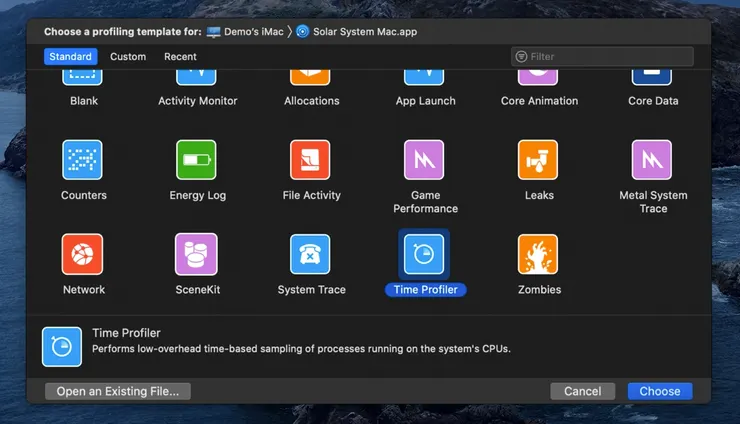Screen dimensions: 740x424
Task: Choose the Game Performance template icon
Action: click(424, 160)
